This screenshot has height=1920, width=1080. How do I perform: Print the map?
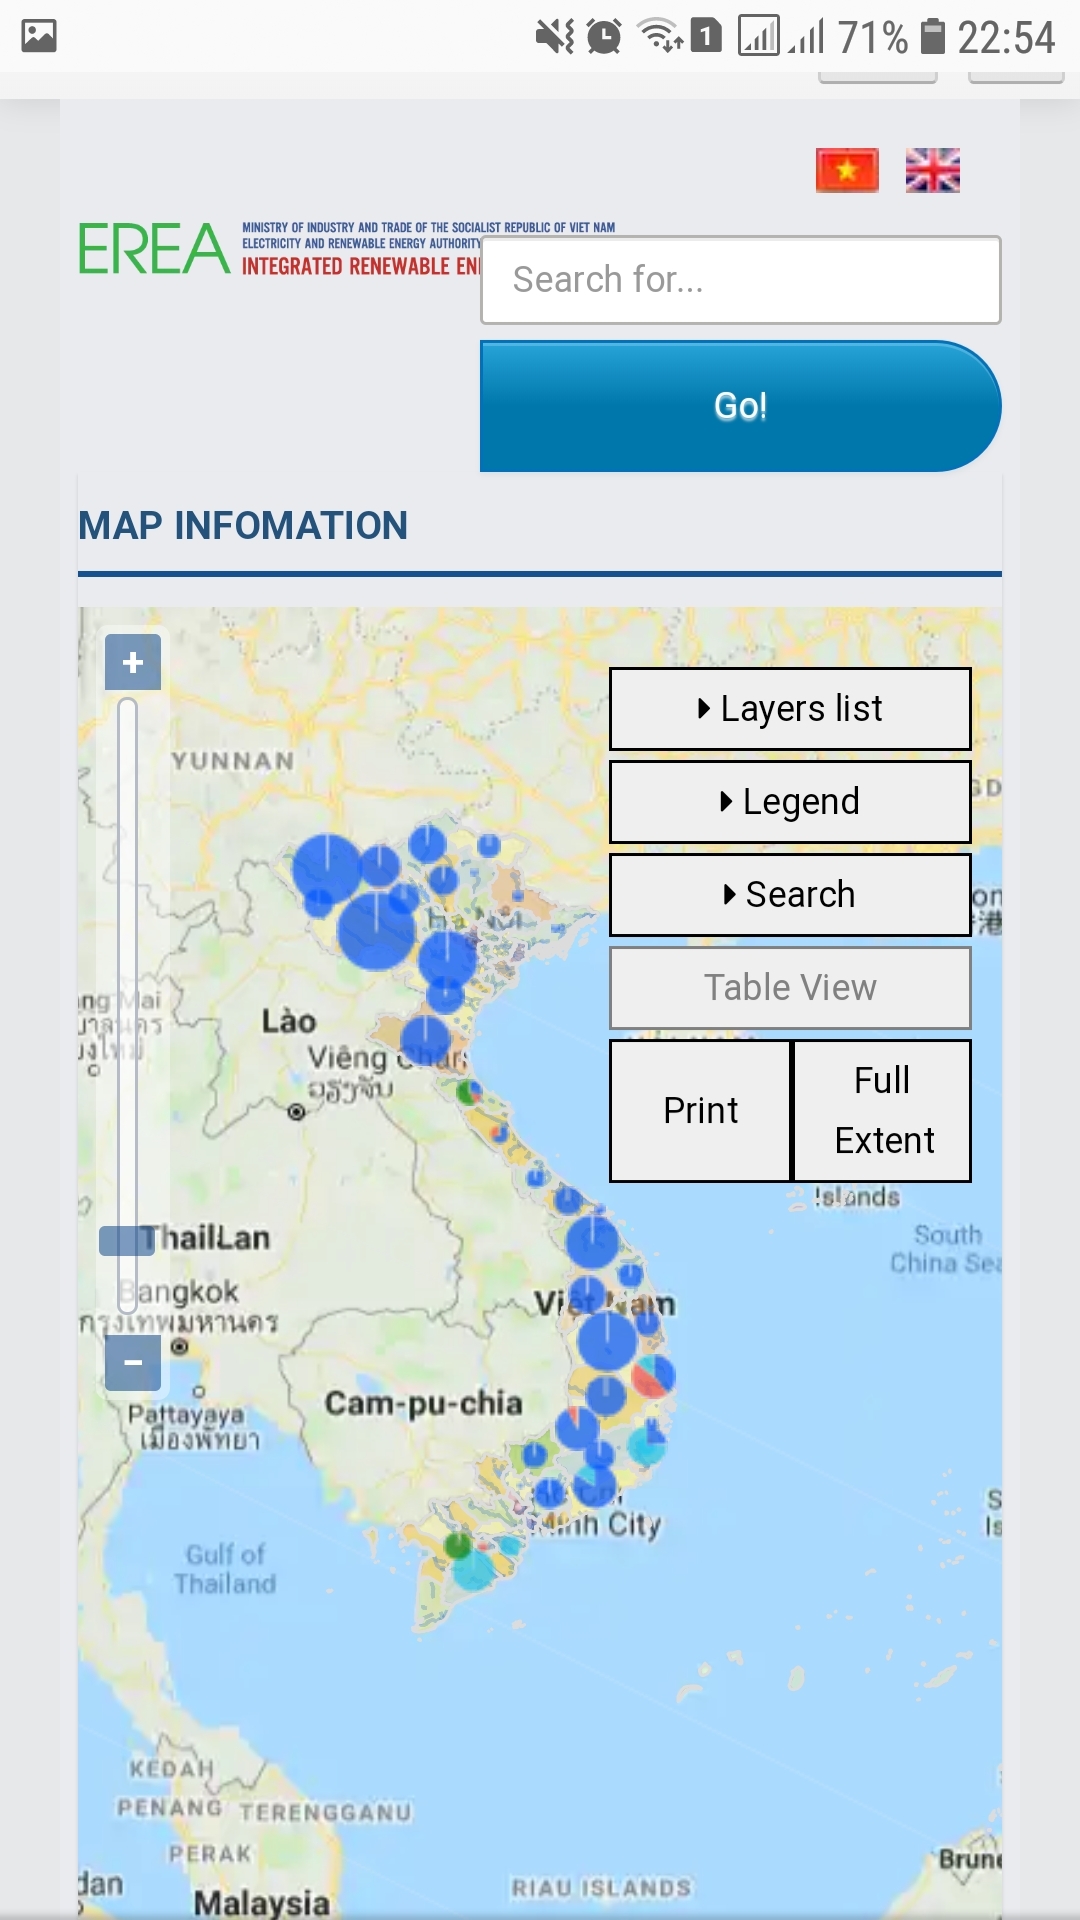701,1111
